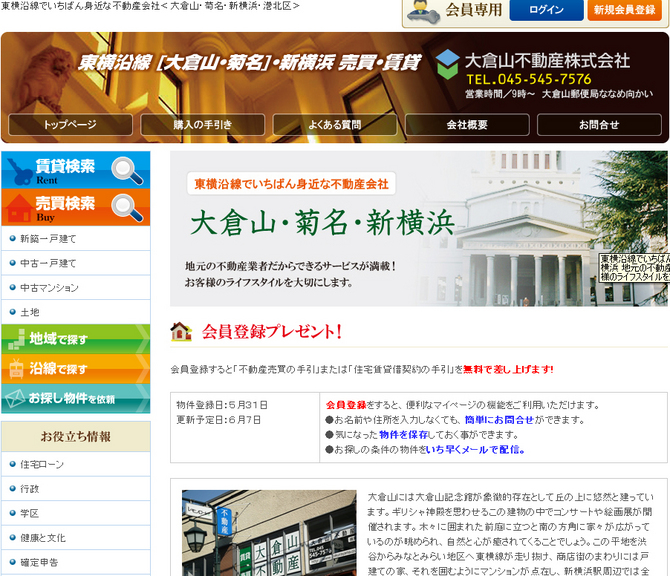Click the いち早くメールで配信 link

[475, 450]
